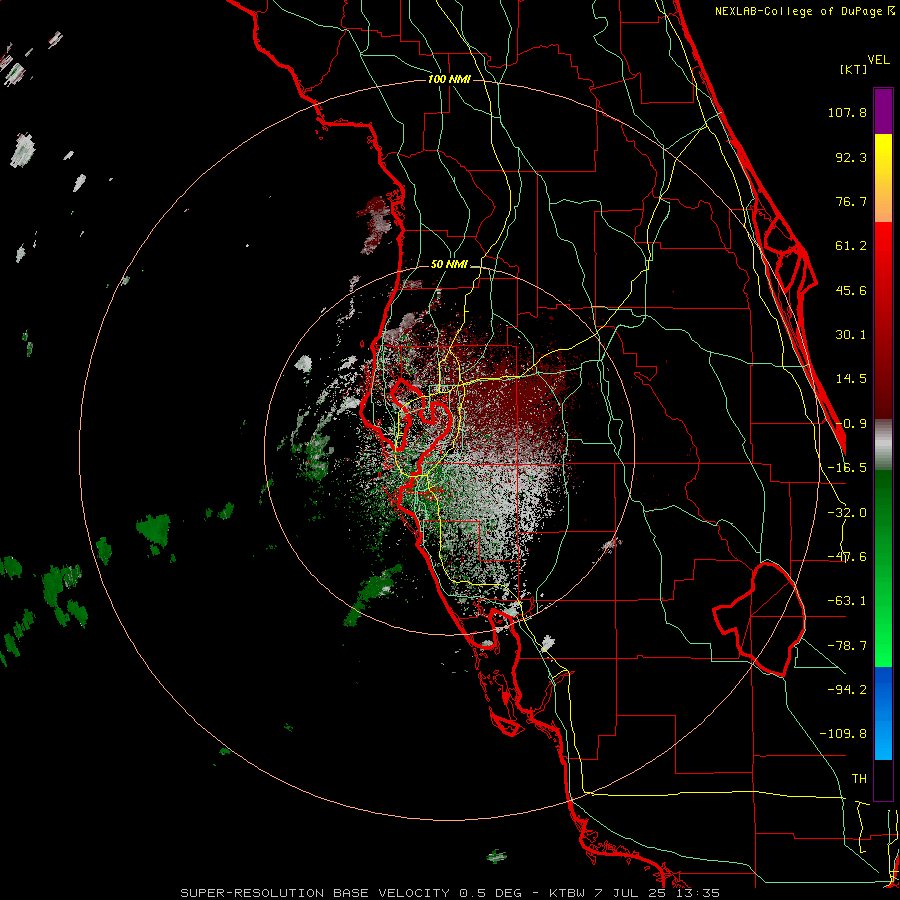Screen dimensions: 900x900
Task: Click the 100 NMI range ring label
Action: [x=449, y=79]
